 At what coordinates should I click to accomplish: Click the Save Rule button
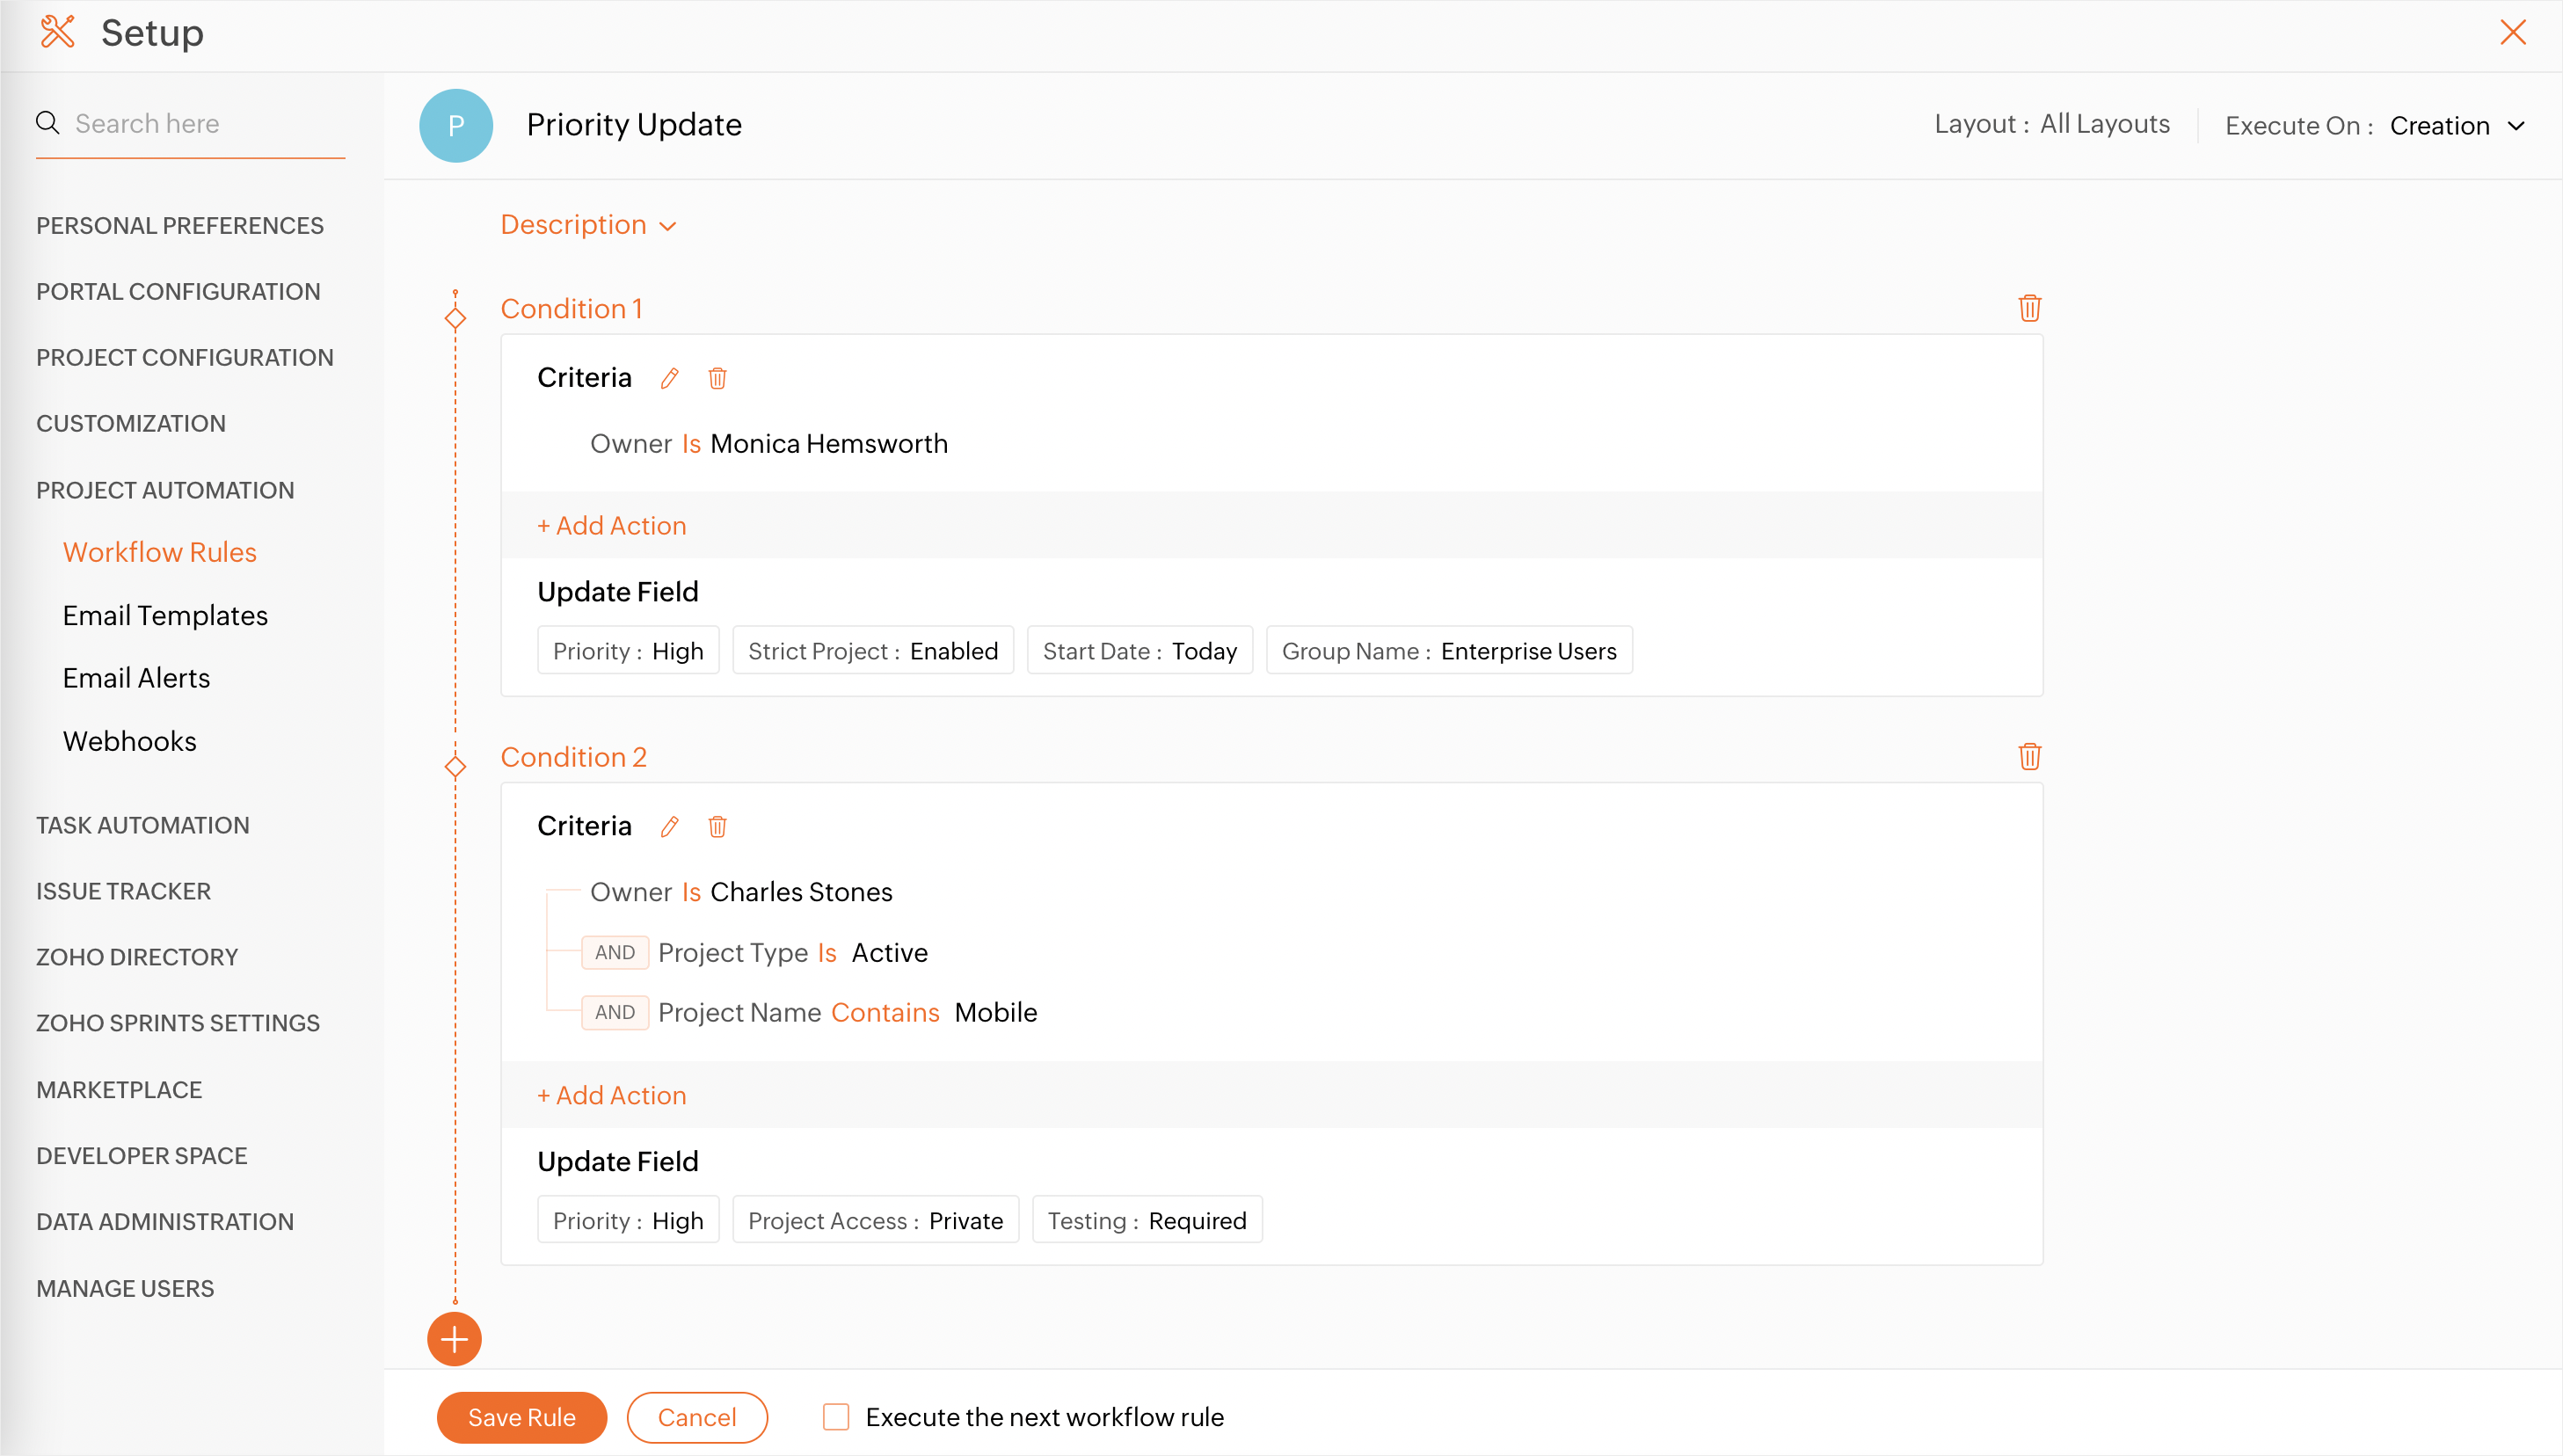click(521, 1417)
